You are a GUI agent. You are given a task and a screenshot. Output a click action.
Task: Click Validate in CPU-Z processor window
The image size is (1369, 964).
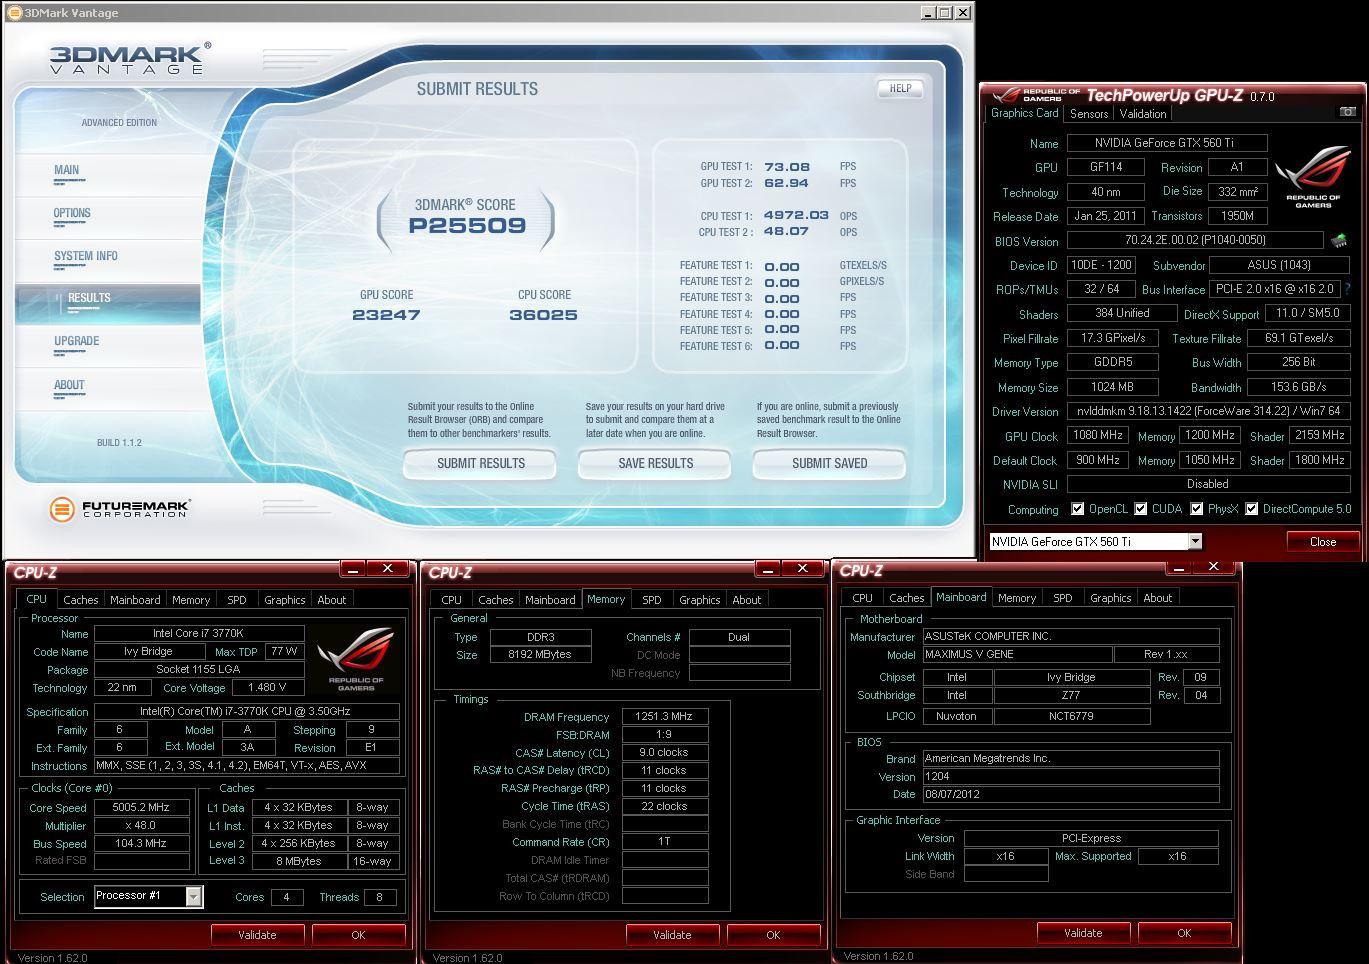pos(257,935)
